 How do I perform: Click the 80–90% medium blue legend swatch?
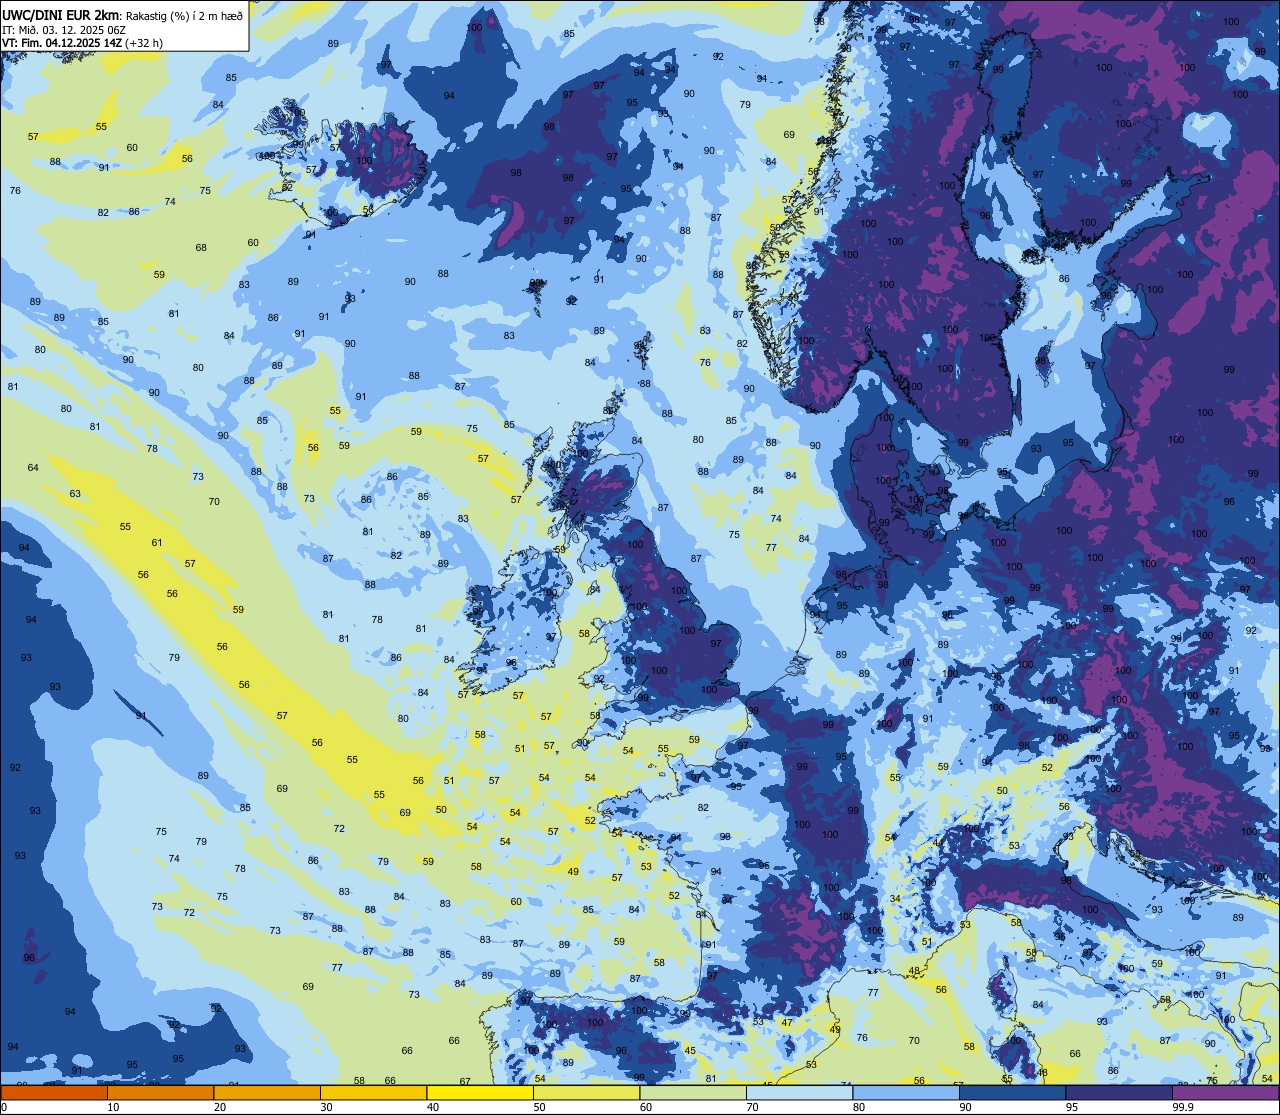coord(906,1092)
